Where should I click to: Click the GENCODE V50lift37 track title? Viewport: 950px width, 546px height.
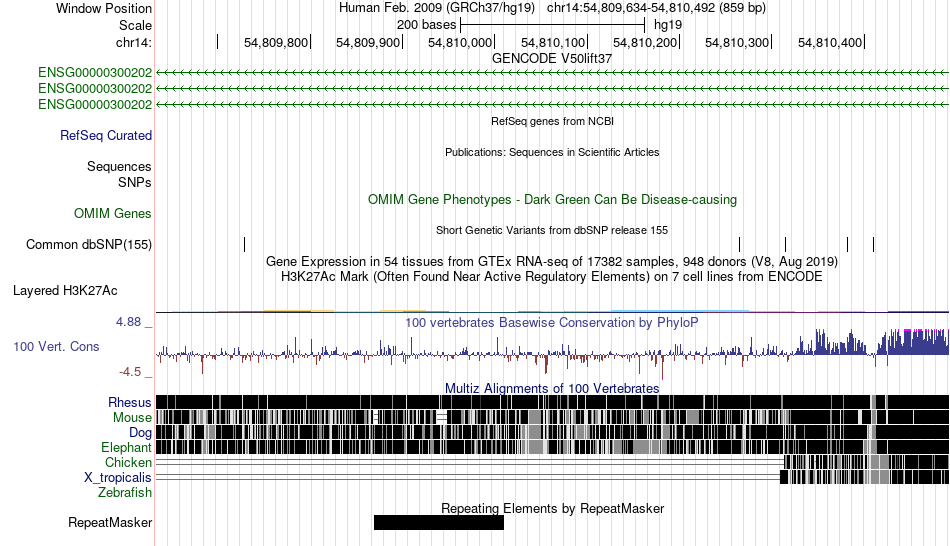point(552,59)
